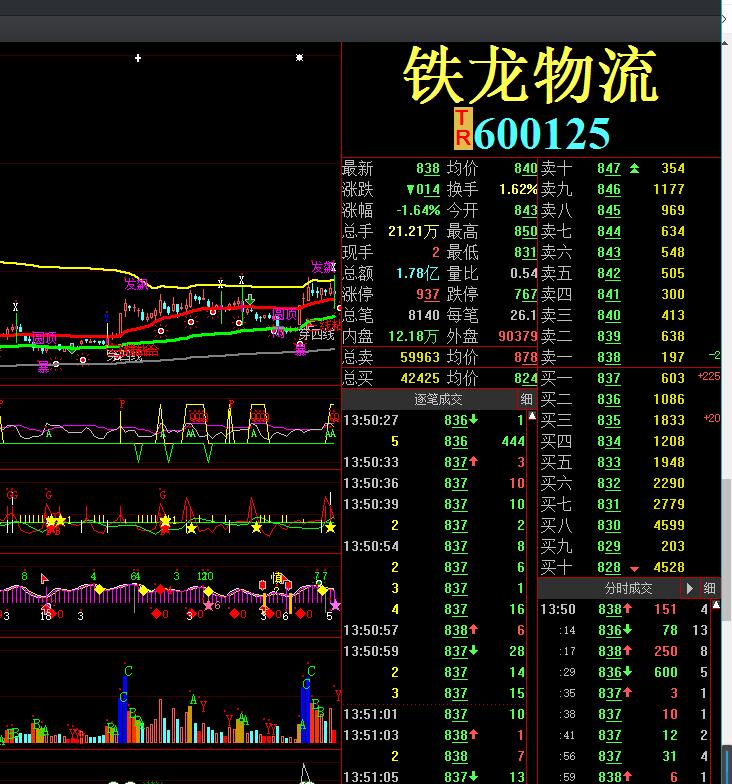Screen dimensions: 732x784
Task: Click the 13:51:01 tick trade row
Action: click(434, 714)
